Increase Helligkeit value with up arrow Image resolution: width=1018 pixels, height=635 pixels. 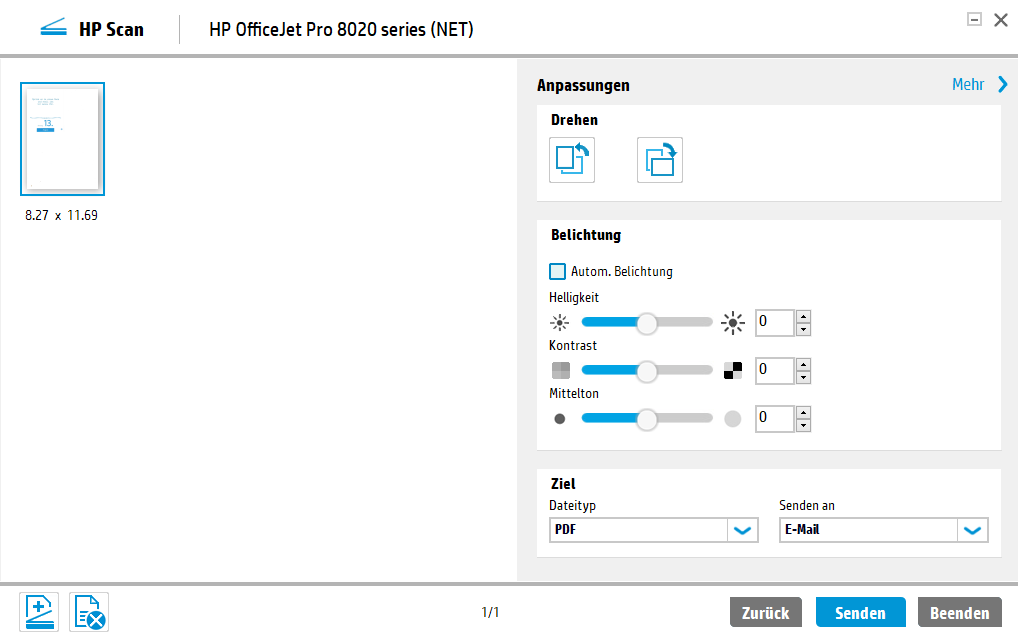coord(803,317)
